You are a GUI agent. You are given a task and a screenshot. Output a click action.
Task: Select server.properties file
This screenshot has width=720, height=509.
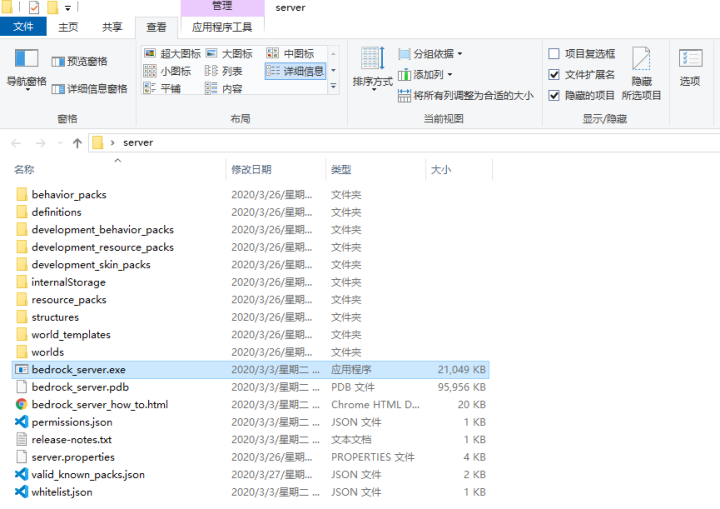coord(251,457)
